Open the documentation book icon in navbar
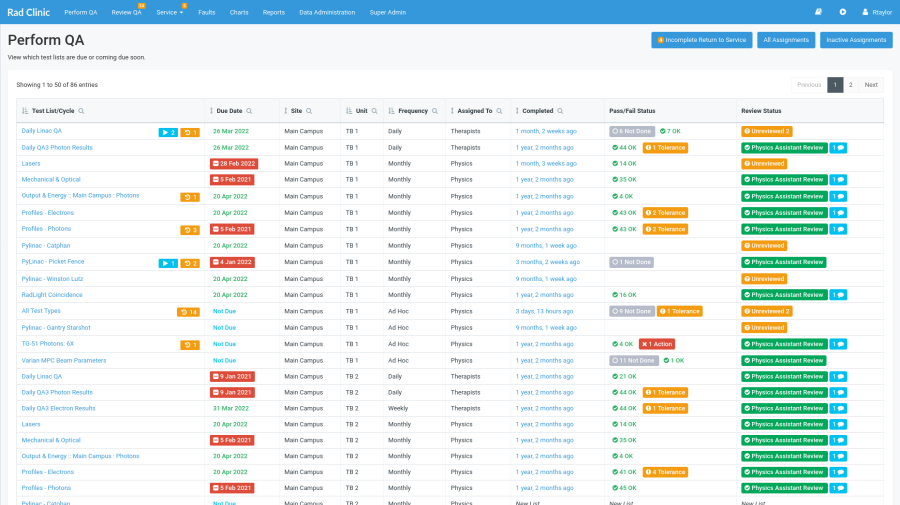 pos(818,12)
